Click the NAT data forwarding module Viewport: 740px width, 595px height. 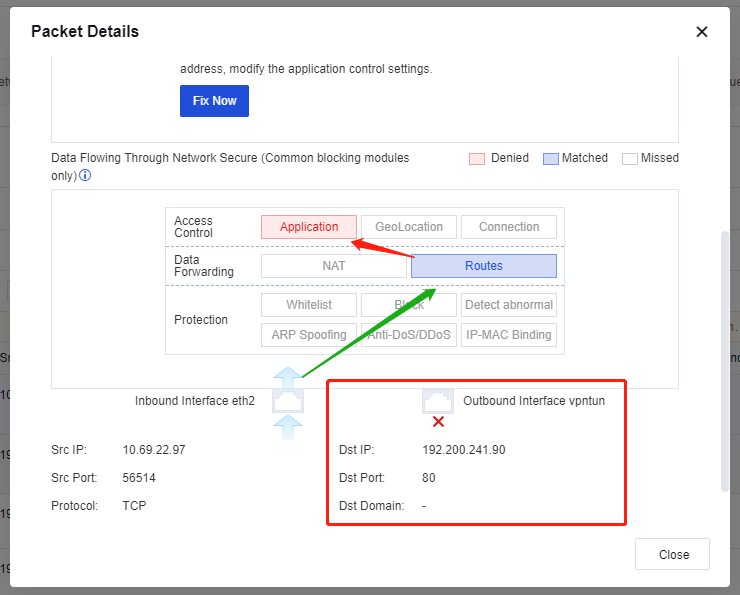pyautogui.click(x=334, y=266)
